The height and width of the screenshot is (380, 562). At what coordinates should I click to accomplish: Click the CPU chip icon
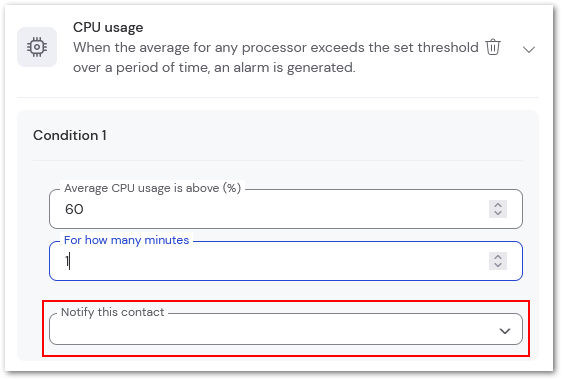tap(37, 47)
